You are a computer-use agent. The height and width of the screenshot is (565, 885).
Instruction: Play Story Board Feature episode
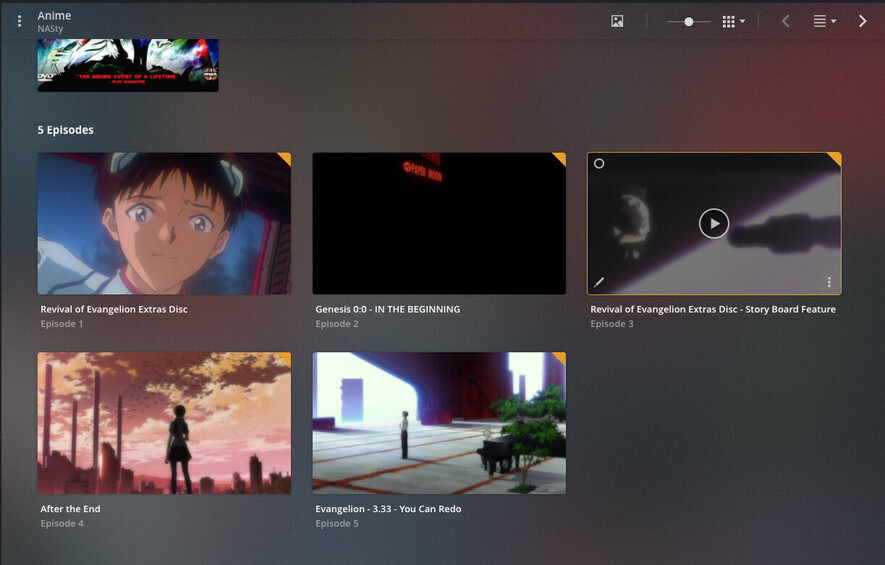(x=714, y=224)
